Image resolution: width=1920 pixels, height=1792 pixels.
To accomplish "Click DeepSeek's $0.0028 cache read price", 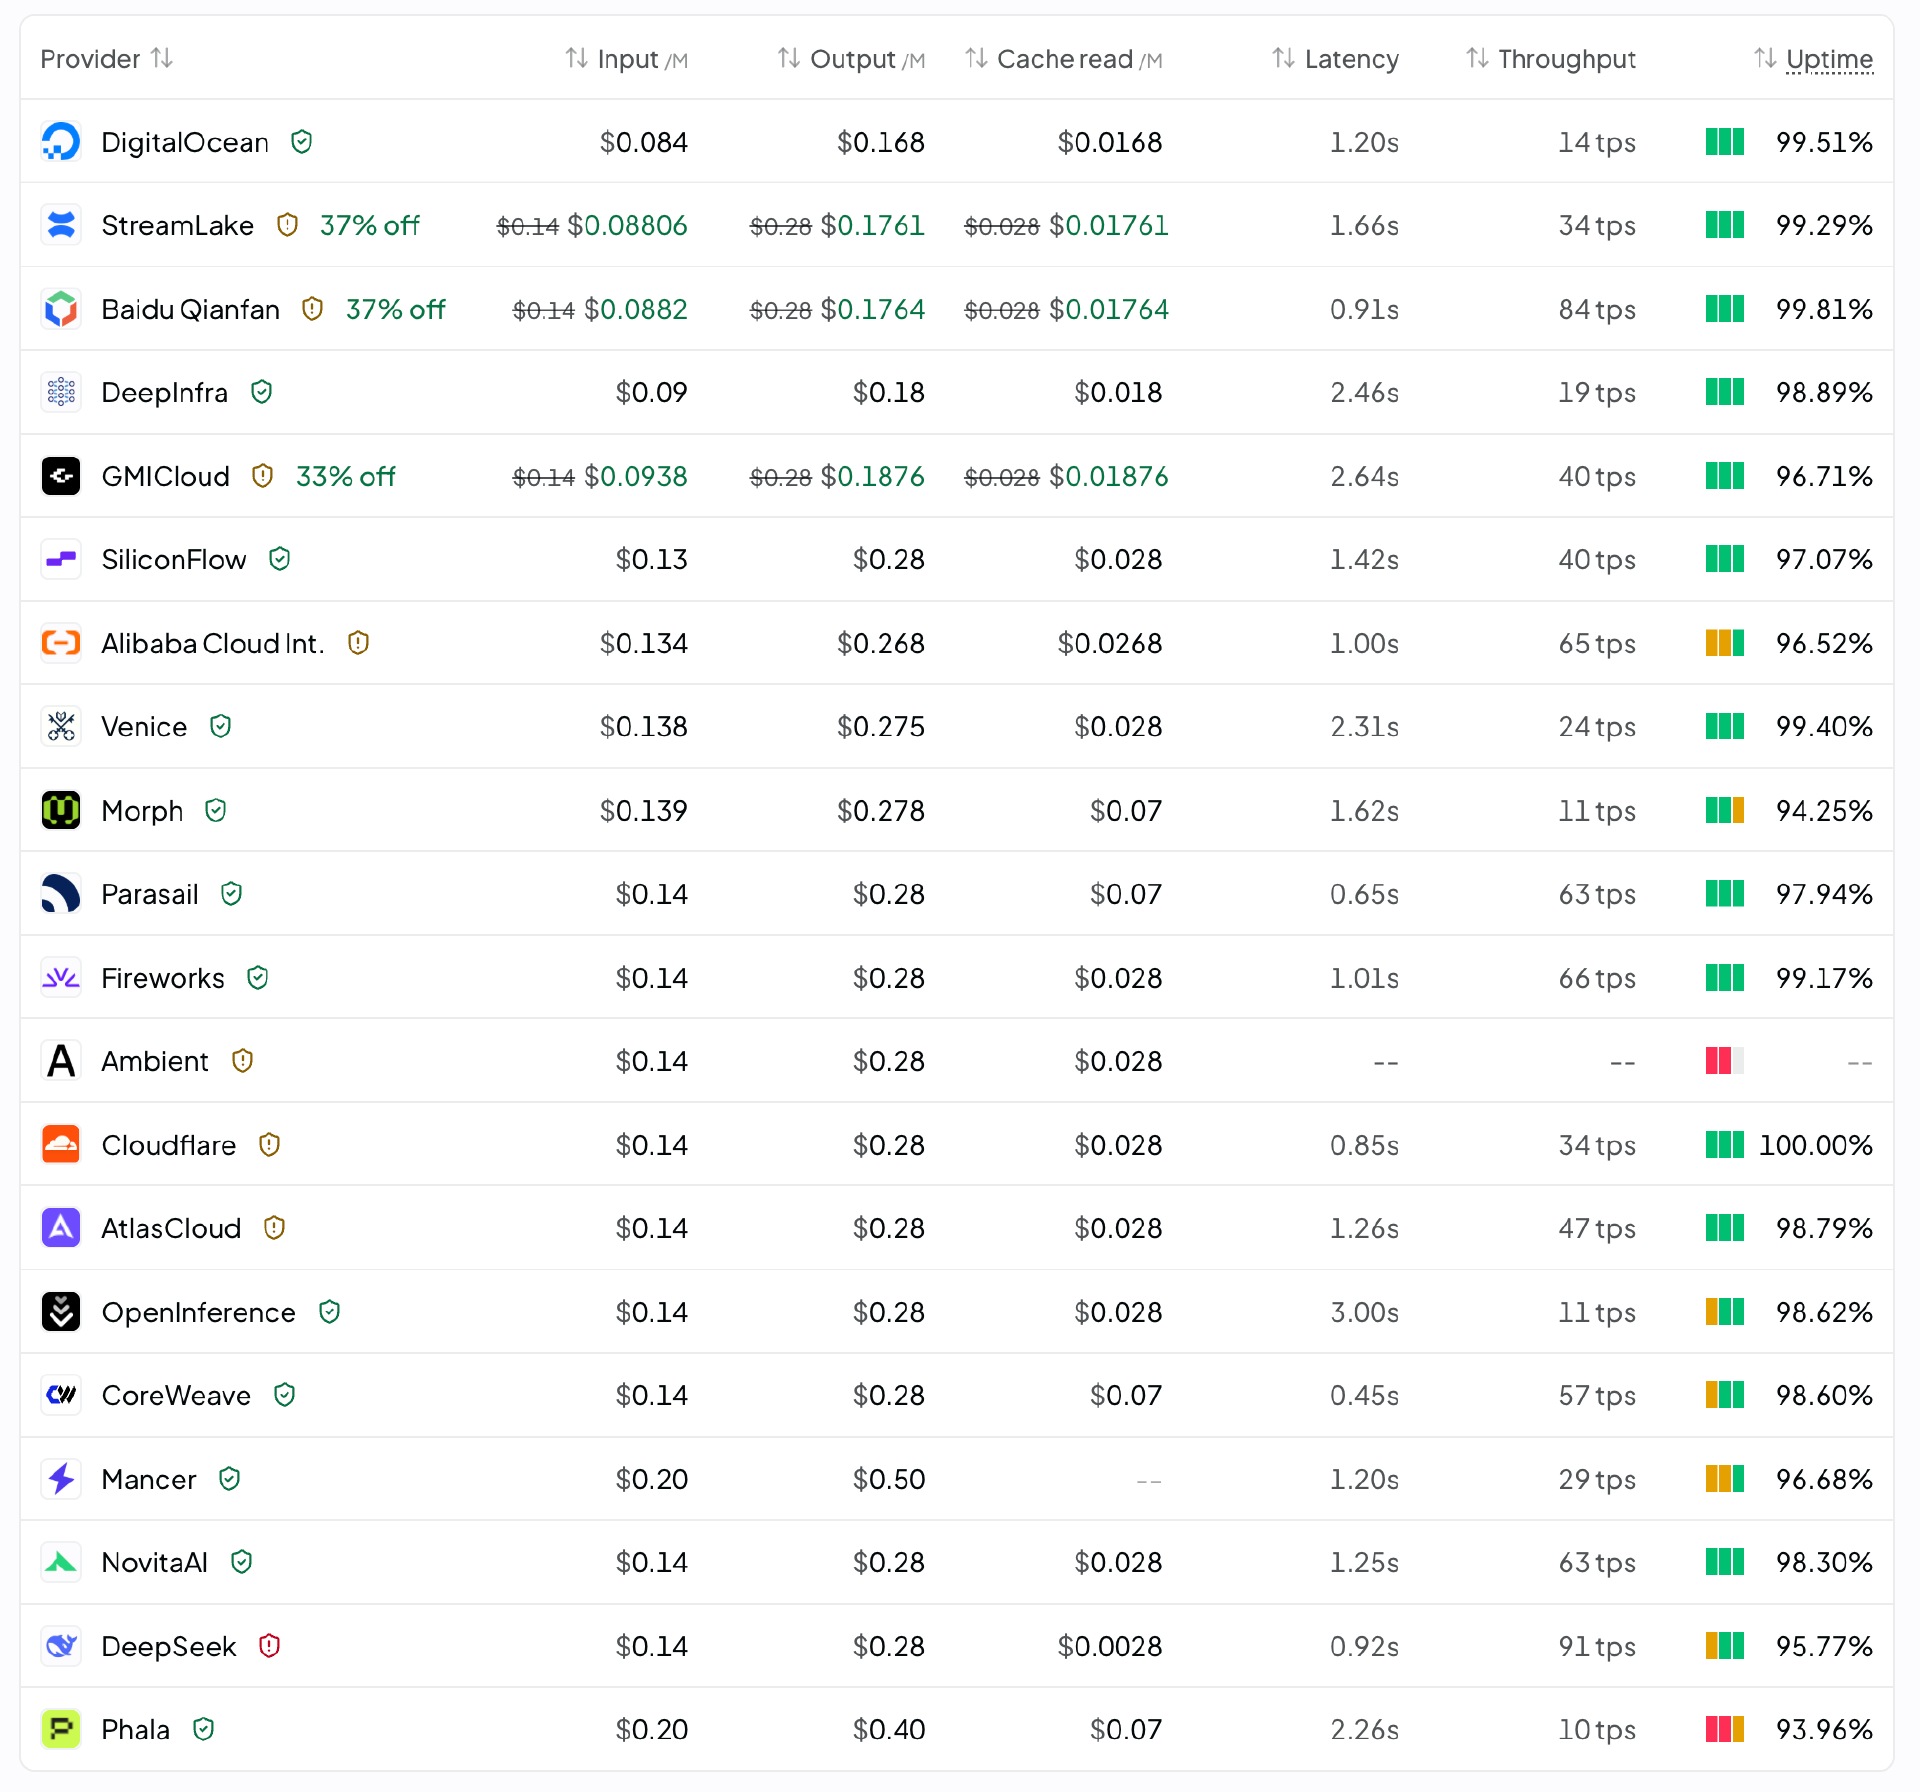I will [x=1110, y=1646].
